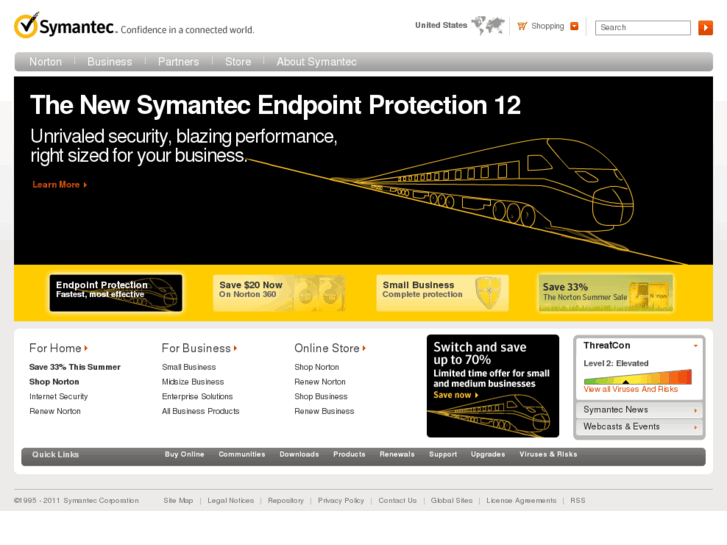Open the Site Map footer link
The height and width of the screenshot is (545, 727).
(x=178, y=500)
